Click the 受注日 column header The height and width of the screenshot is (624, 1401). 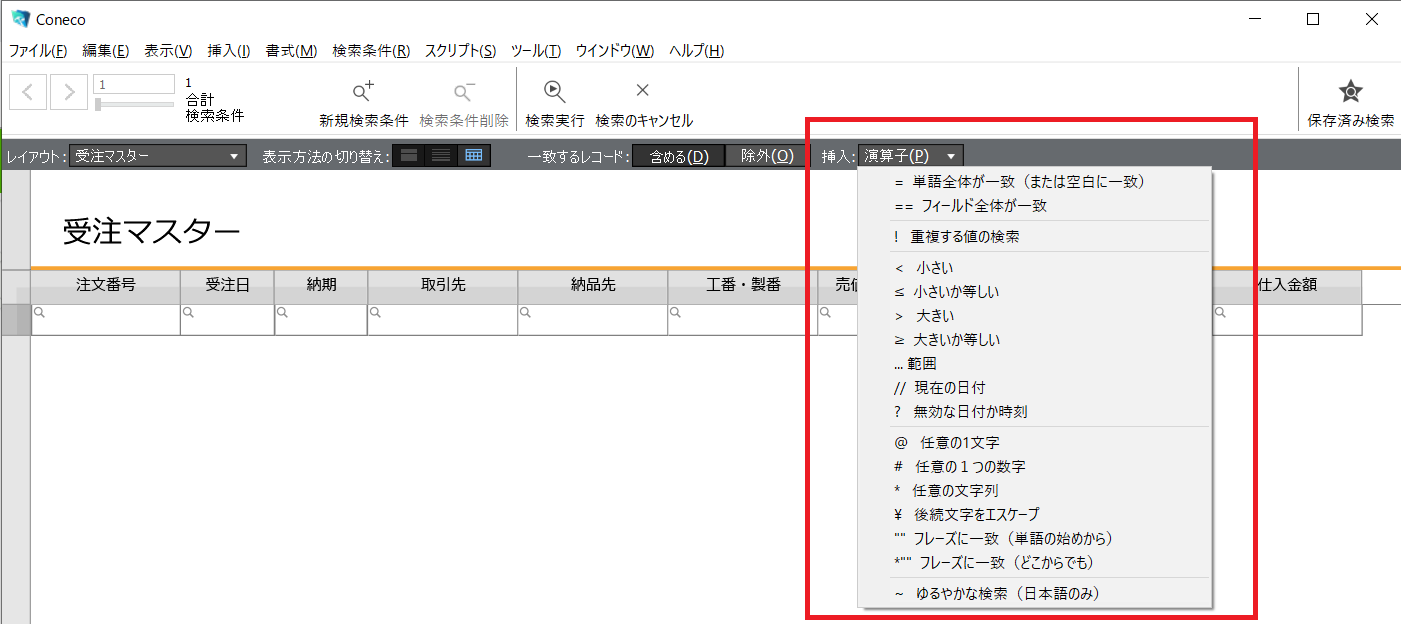tap(227, 285)
